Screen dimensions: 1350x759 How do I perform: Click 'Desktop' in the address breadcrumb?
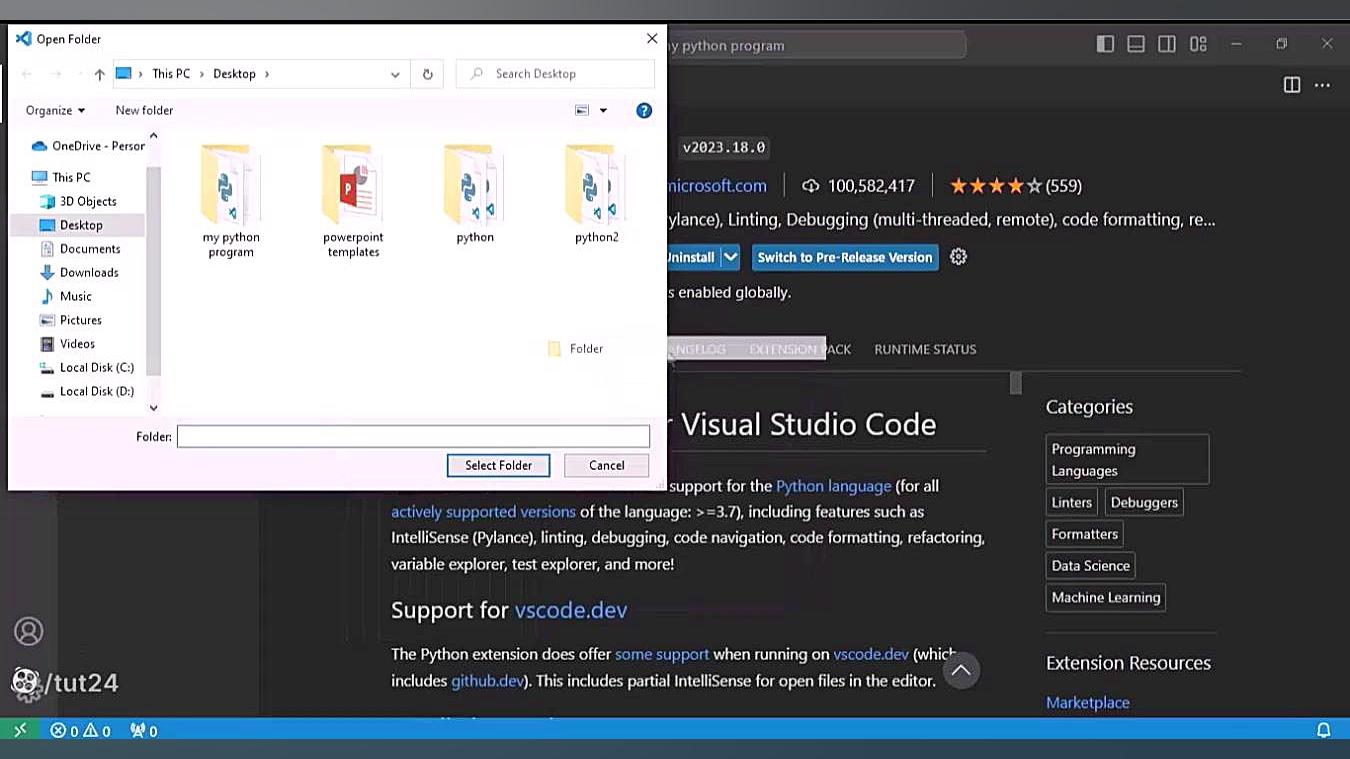234,74
